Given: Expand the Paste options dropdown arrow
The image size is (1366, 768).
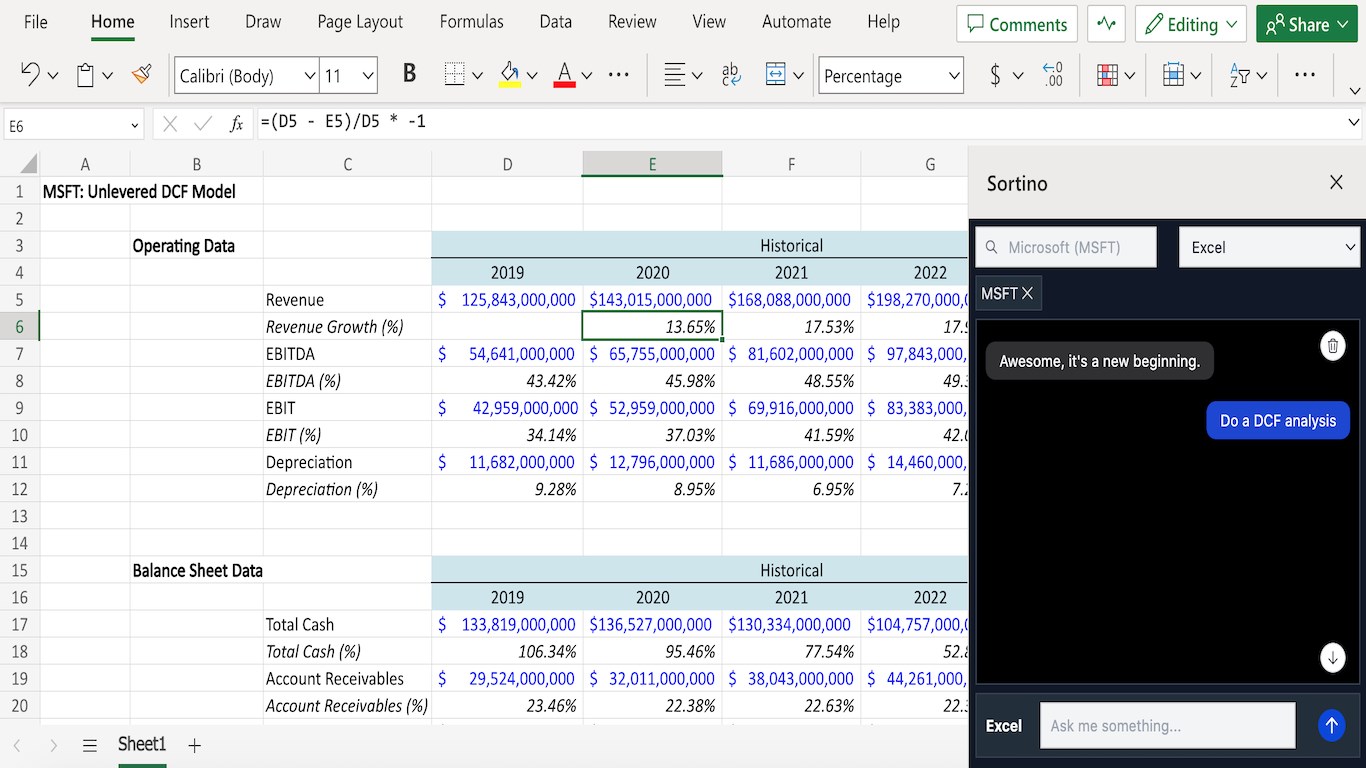Looking at the screenshot, I should 107,76.
